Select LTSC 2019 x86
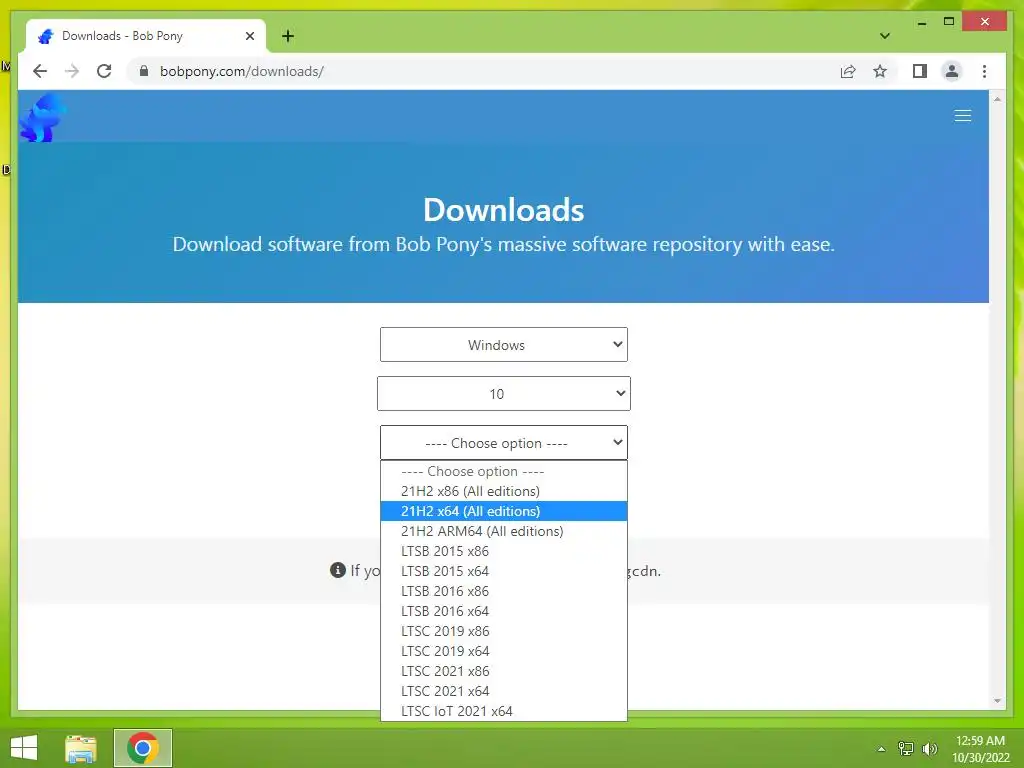The image size is (1024, 768). (504, 632)
